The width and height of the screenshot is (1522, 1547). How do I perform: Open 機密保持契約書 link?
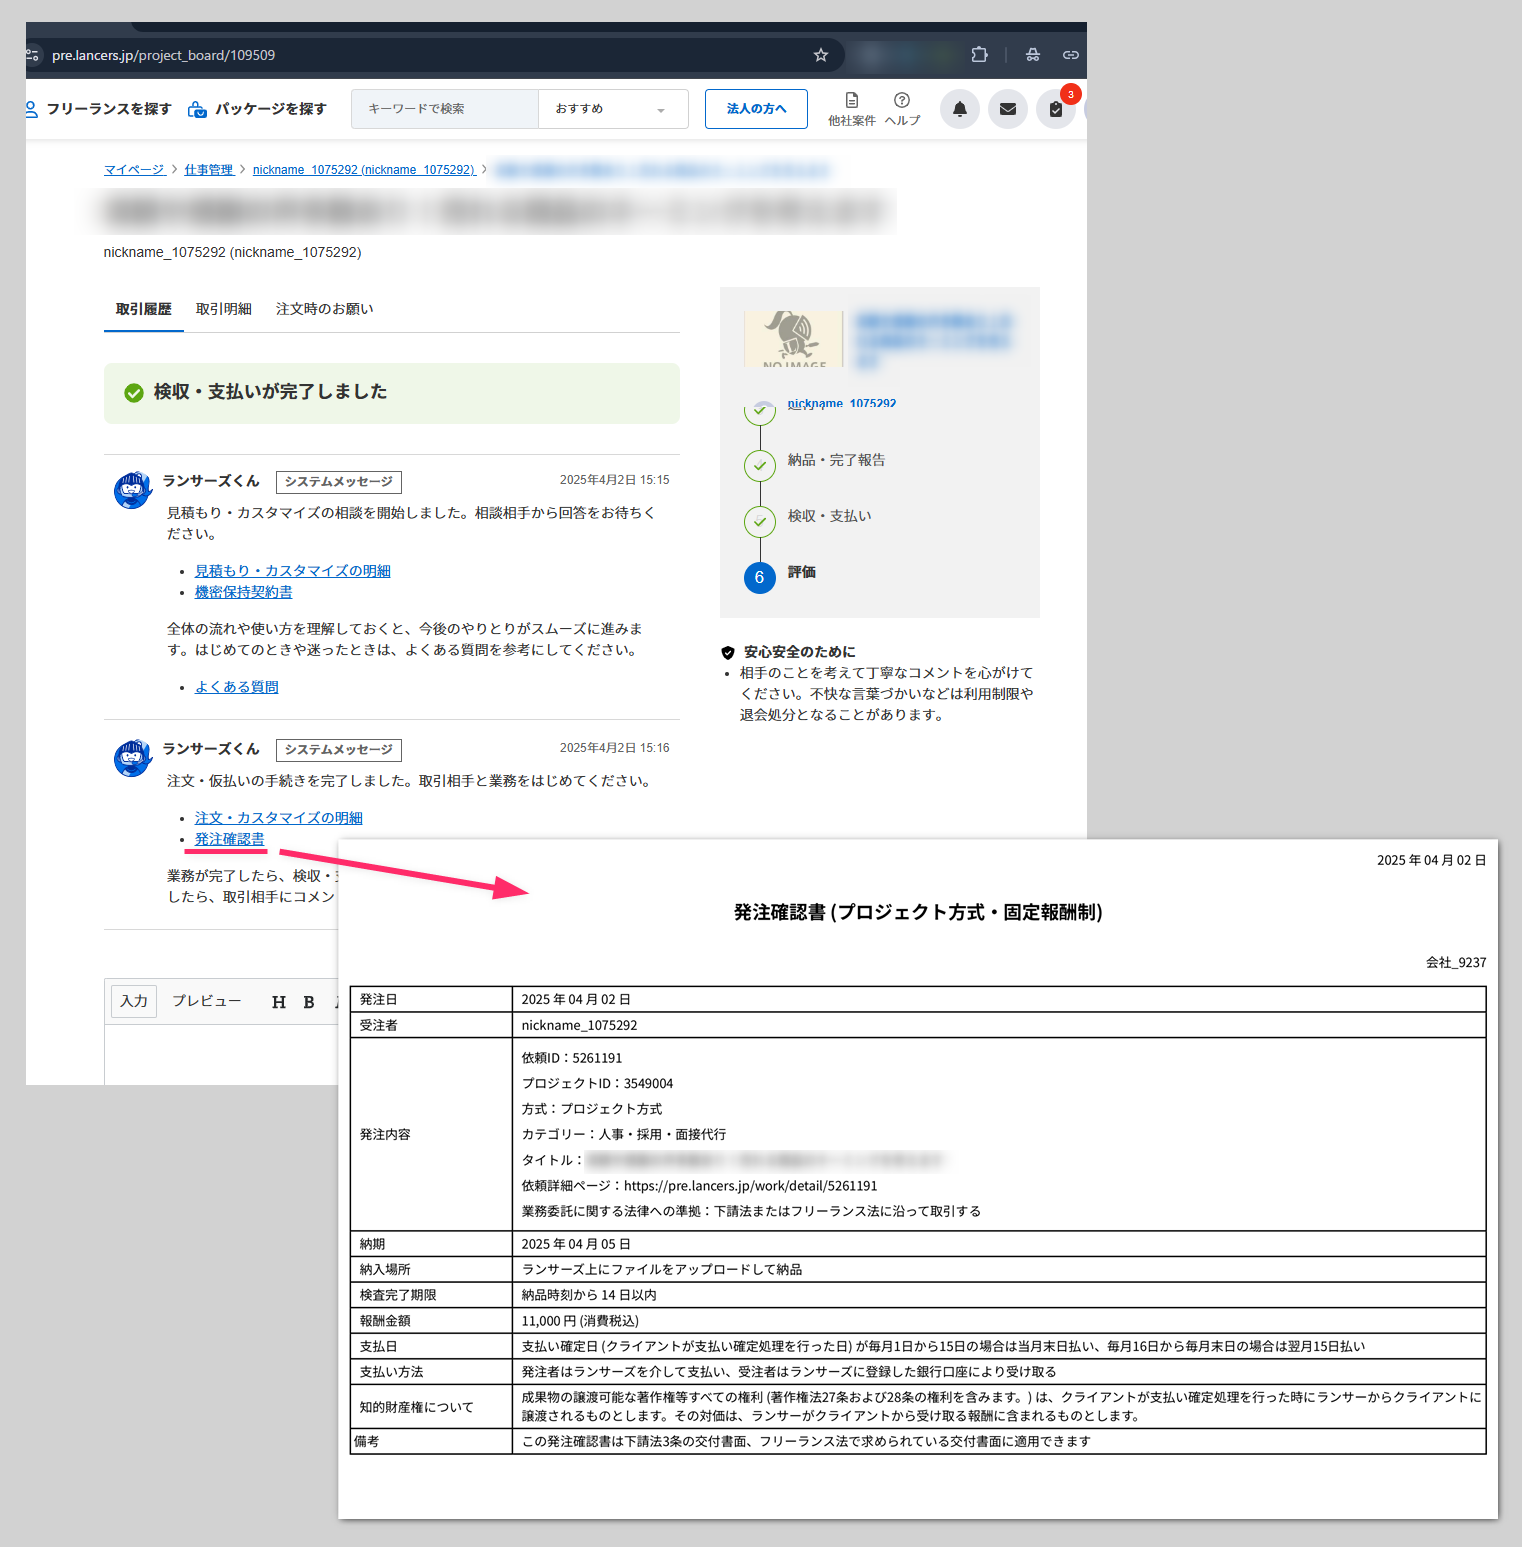click(x=244, y=592)
